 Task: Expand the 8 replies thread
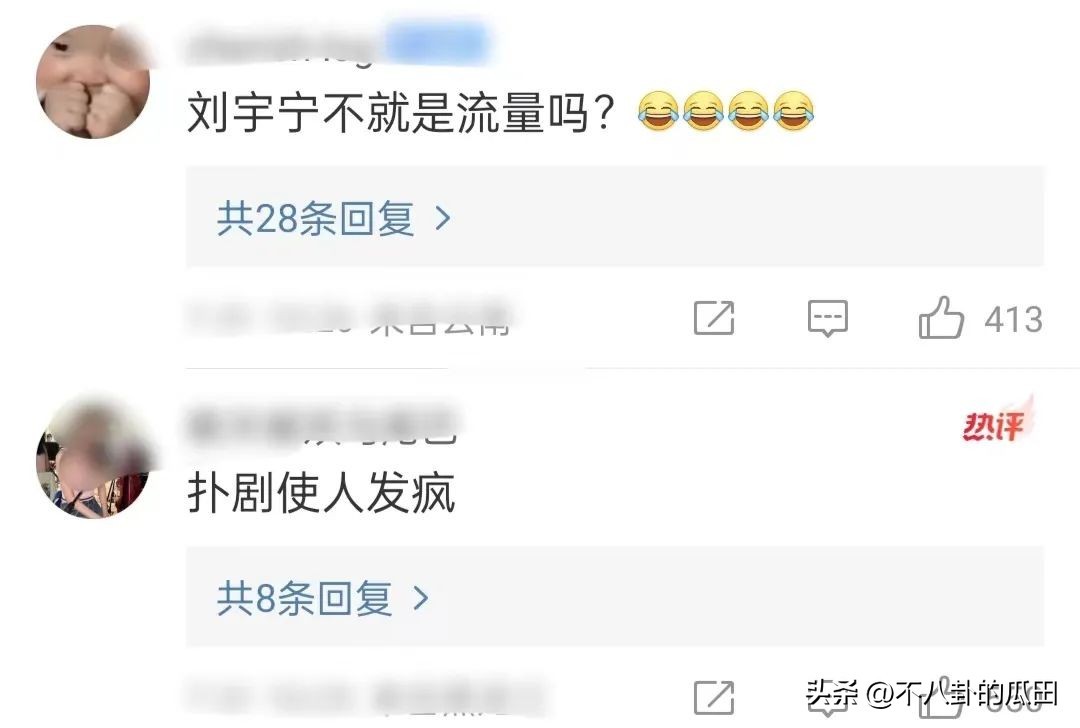point(614,597)
